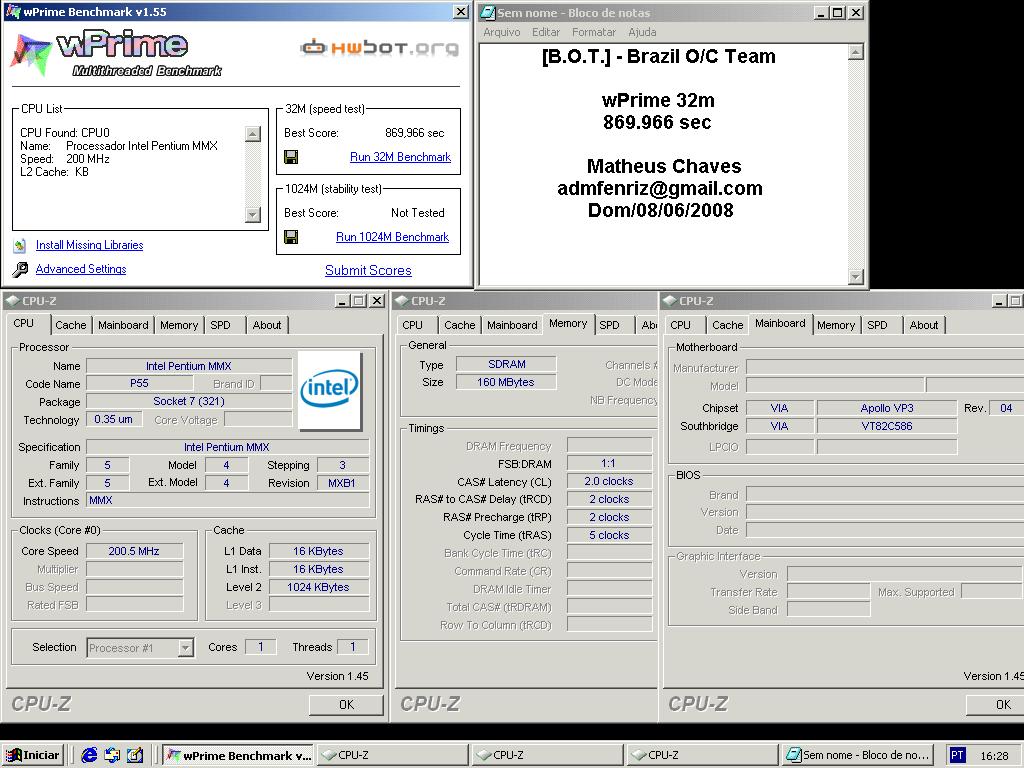This screenshot has width=1024, height=768.
Task: Switch to Memory tab in first CPU-Z window
Action: (179, 325)
